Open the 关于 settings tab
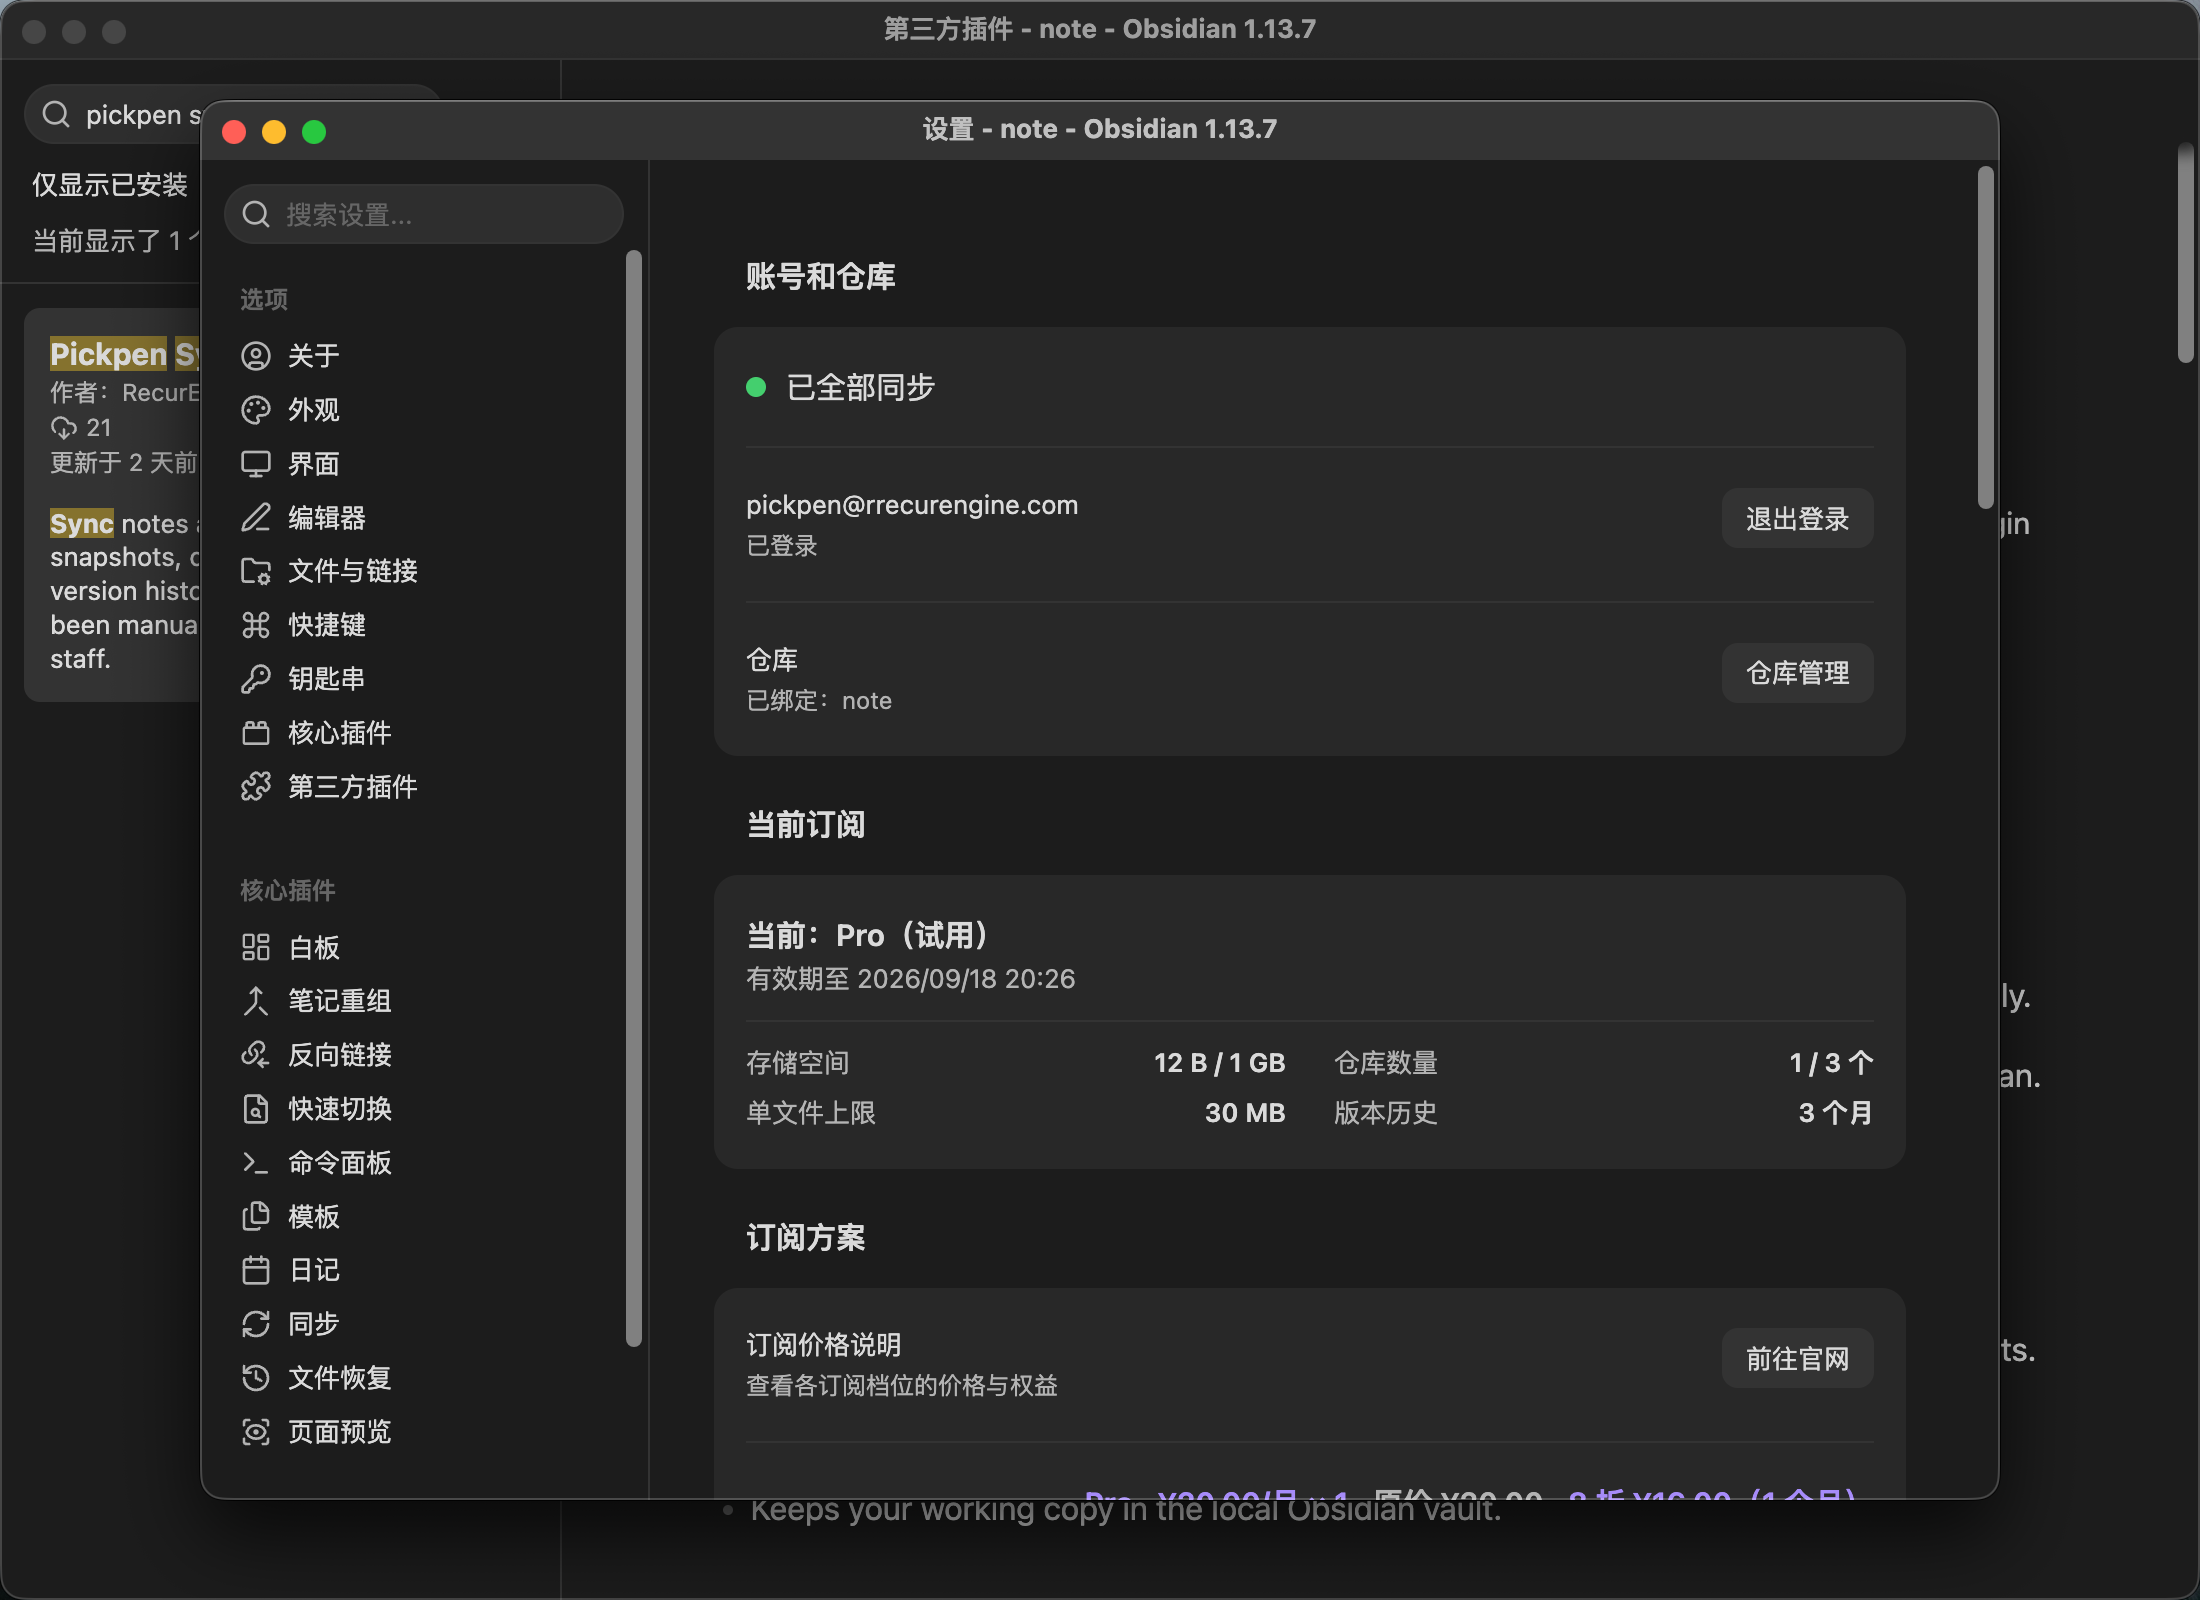The height and width of the screenshot is (1600, 2200). pos(424,356)
